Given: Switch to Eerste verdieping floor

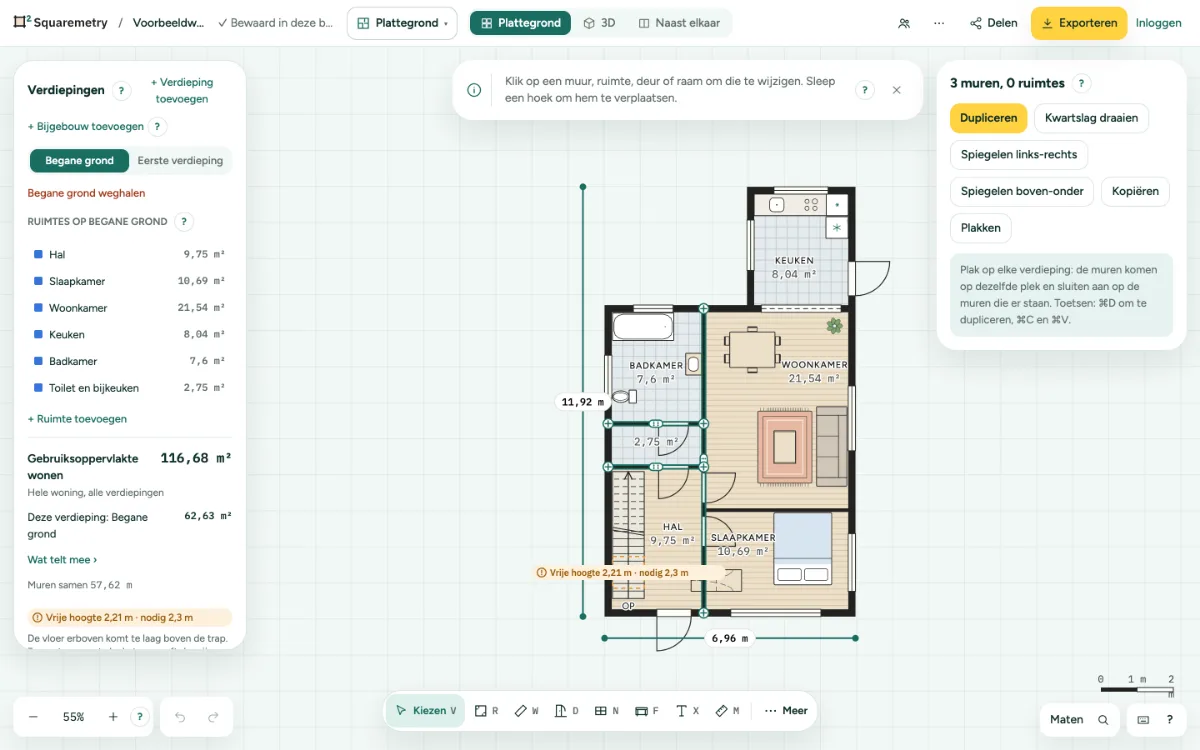Looking at the screenshot, I should (180, 160).
